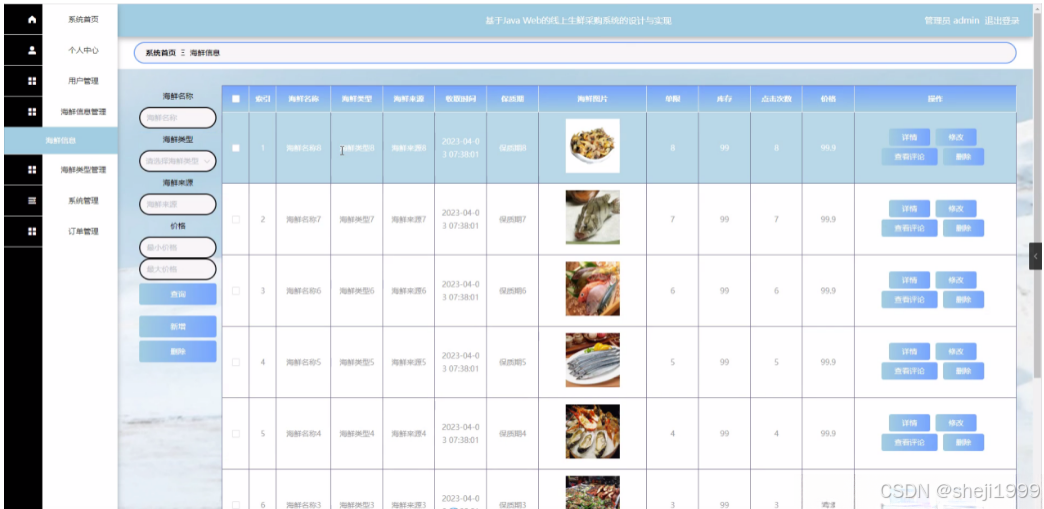Click the seafood image in row 海鲜名称8
The image size is (1044, 509).
point(593,146)
